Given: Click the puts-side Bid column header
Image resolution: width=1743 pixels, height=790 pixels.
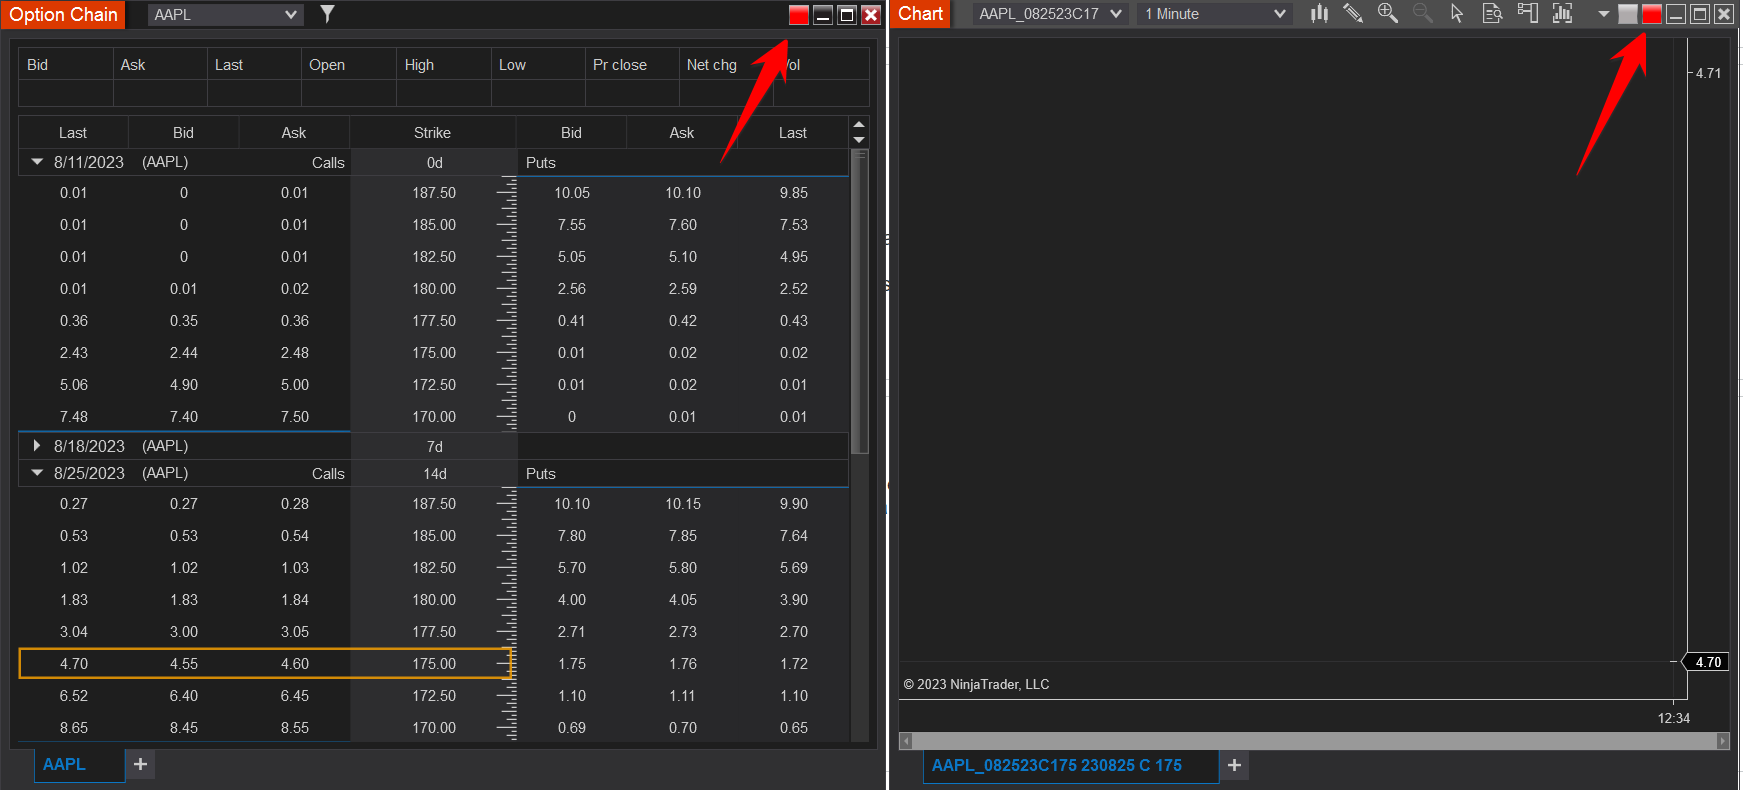Looking at the screenshot, I should click(571, 133).
